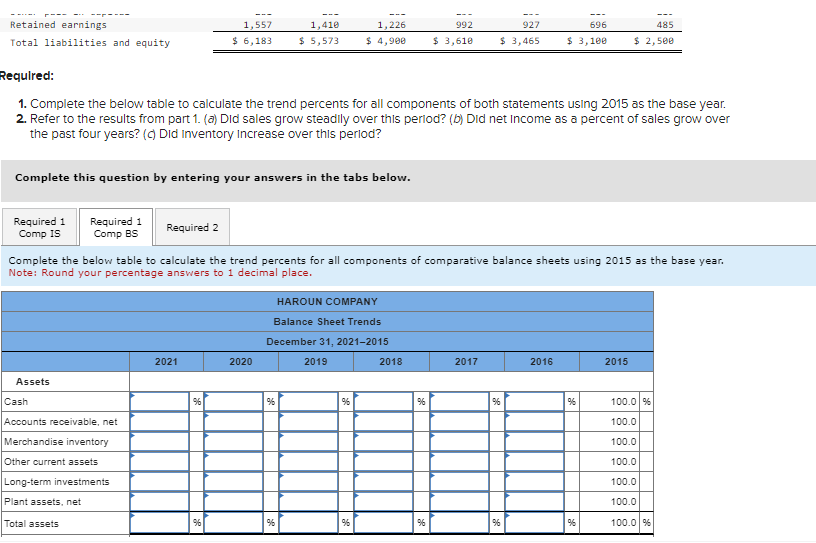The image size is (816, 543).
Task: Click Cash input for year 2016
Action: tap(534, 401)
